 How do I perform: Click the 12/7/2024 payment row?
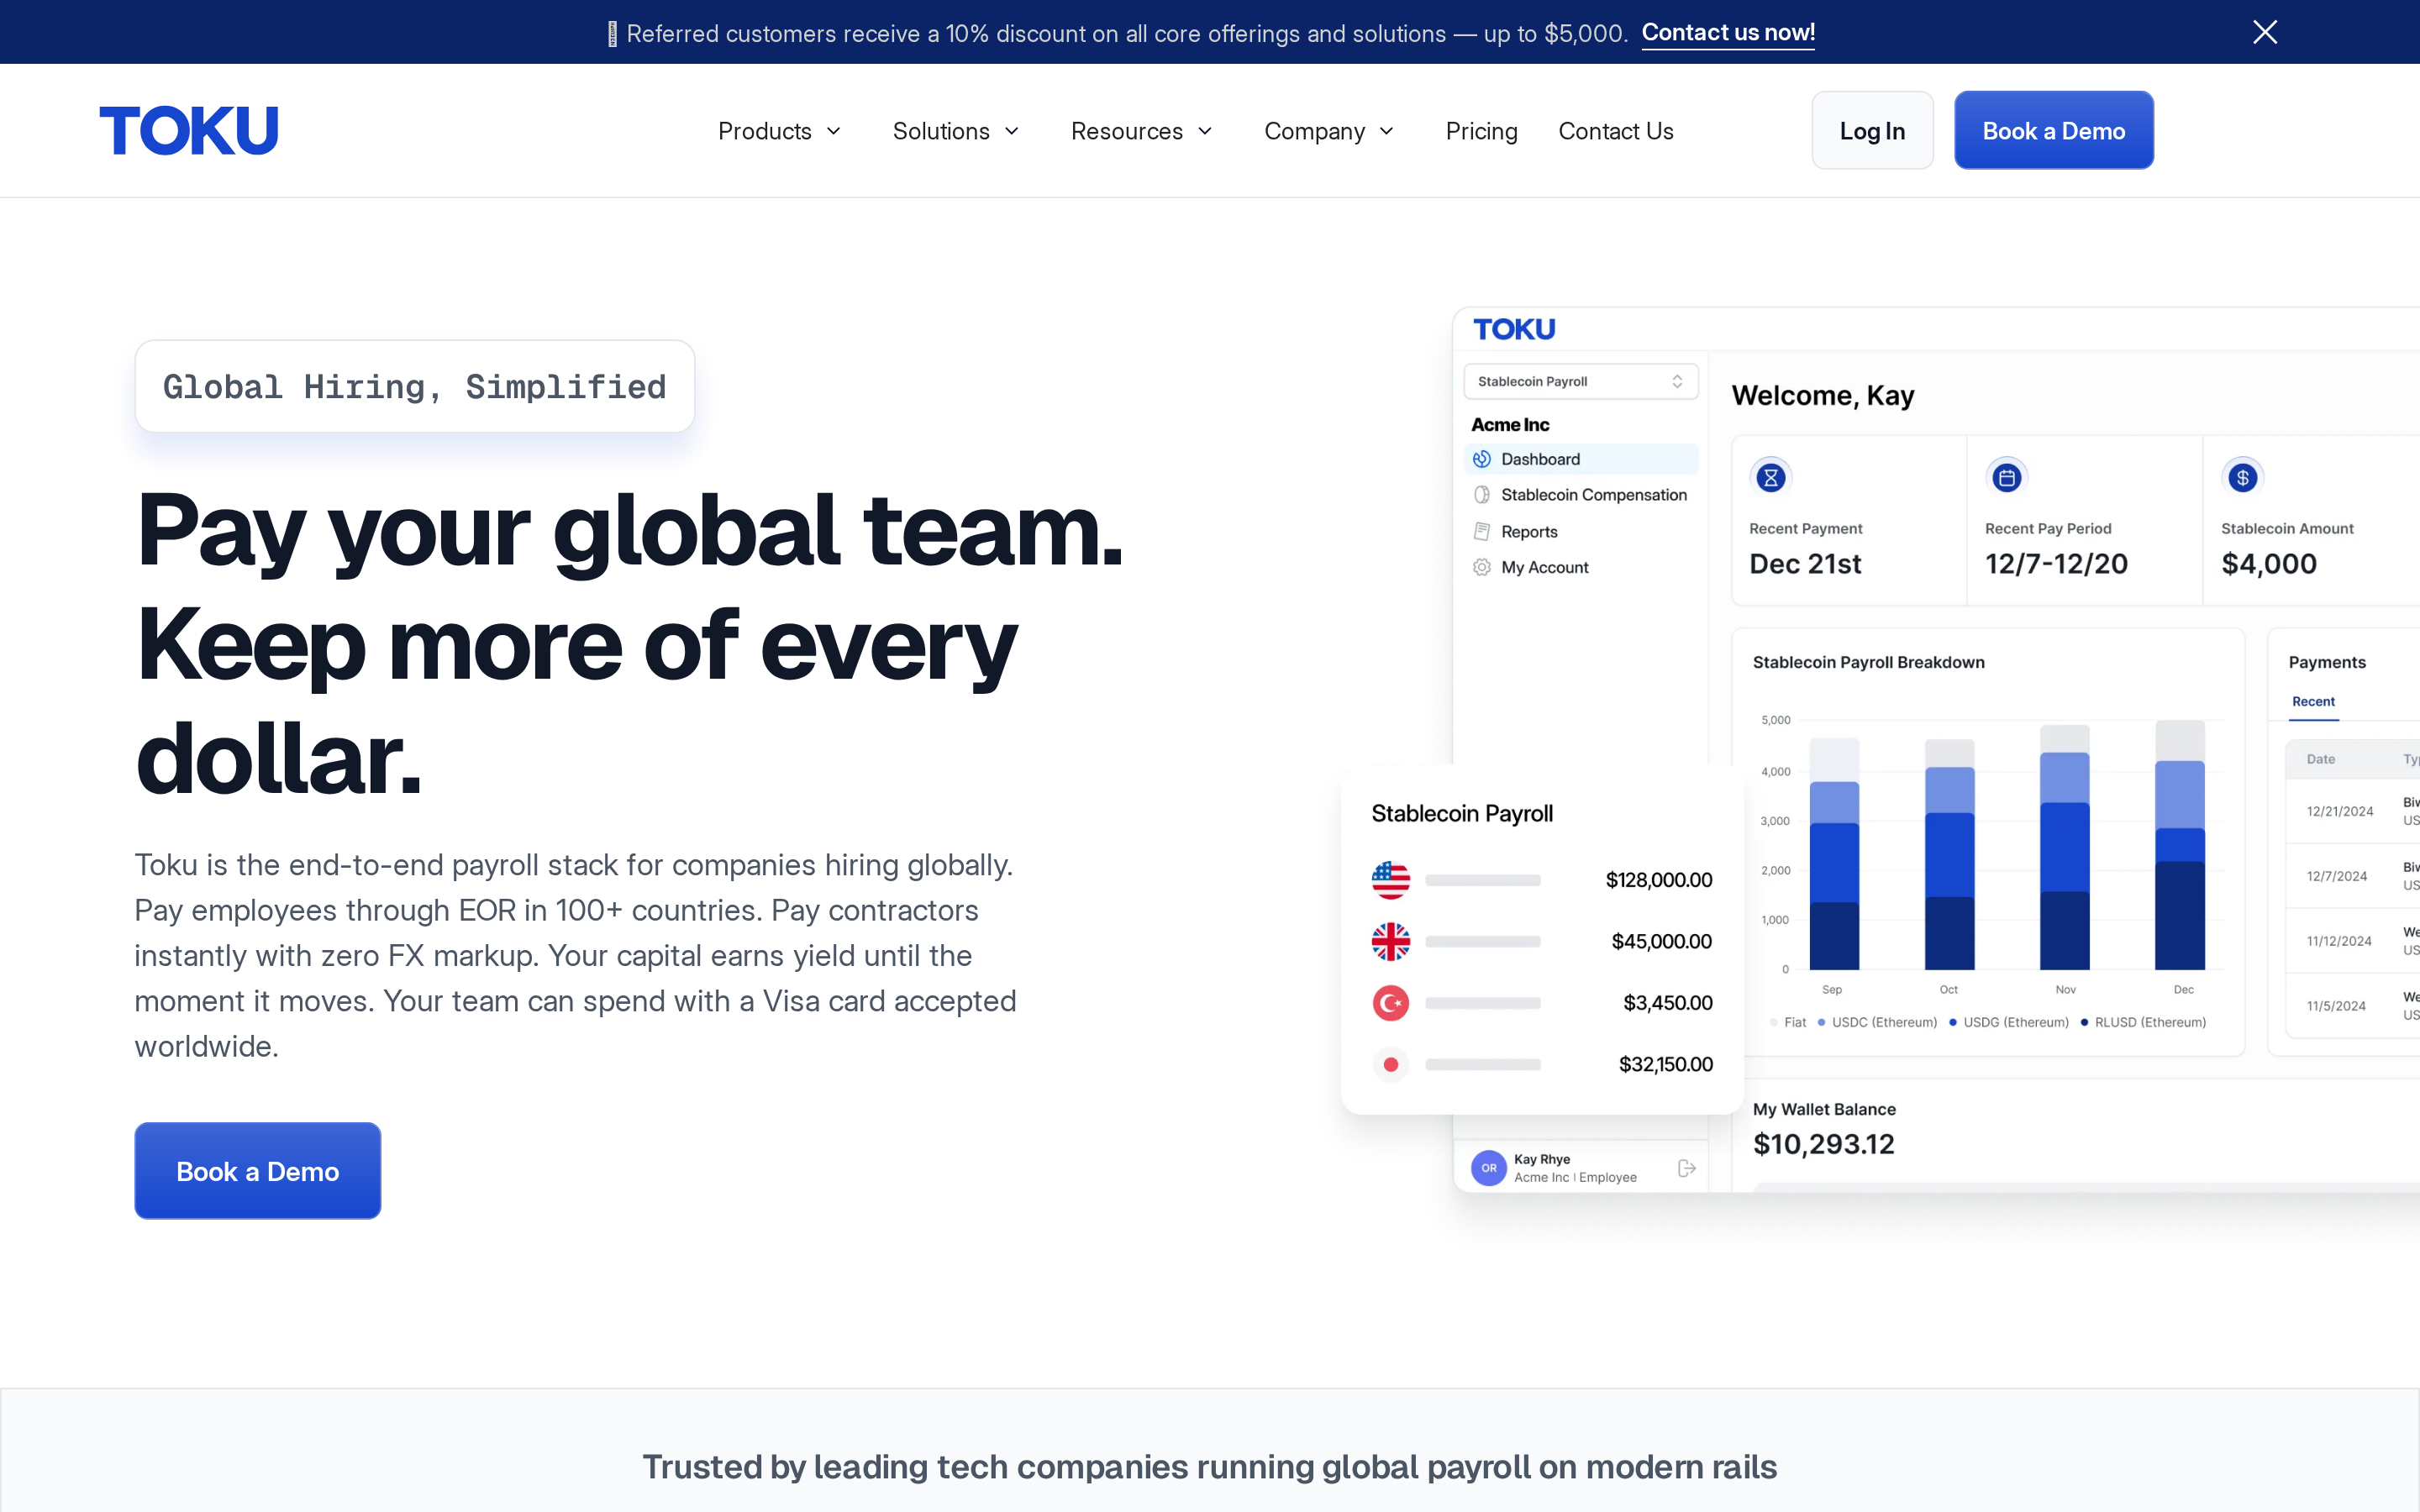(2353, 876)
